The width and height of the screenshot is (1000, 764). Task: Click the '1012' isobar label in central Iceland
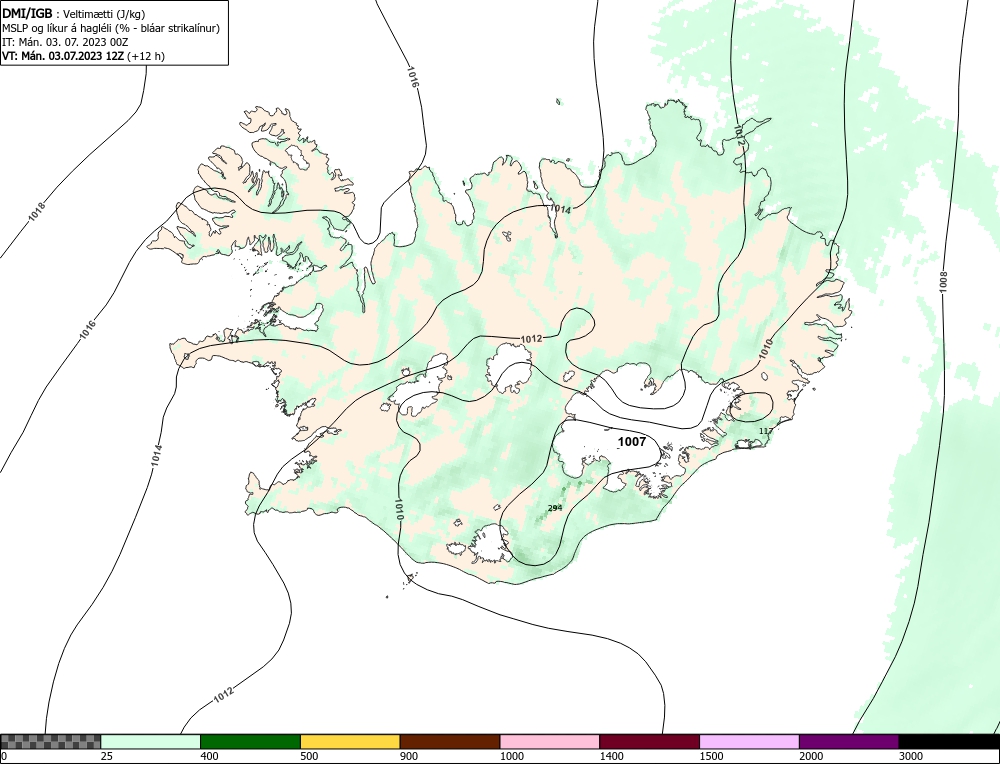pos(531,339)
